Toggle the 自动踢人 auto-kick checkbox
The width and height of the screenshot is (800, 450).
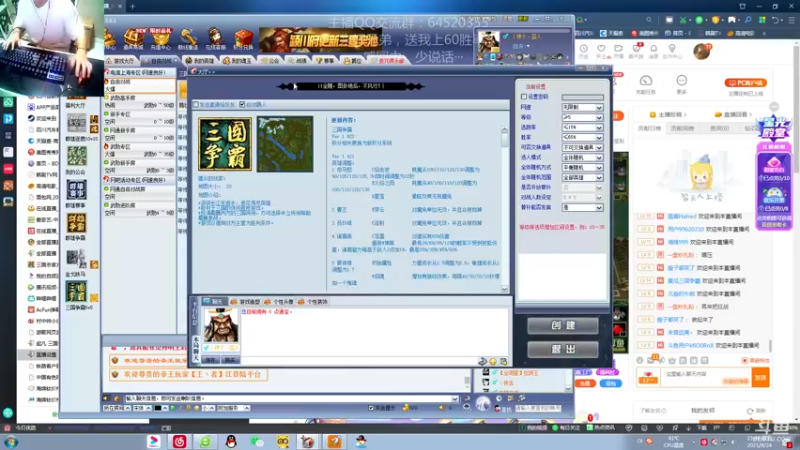coord(242,105)
